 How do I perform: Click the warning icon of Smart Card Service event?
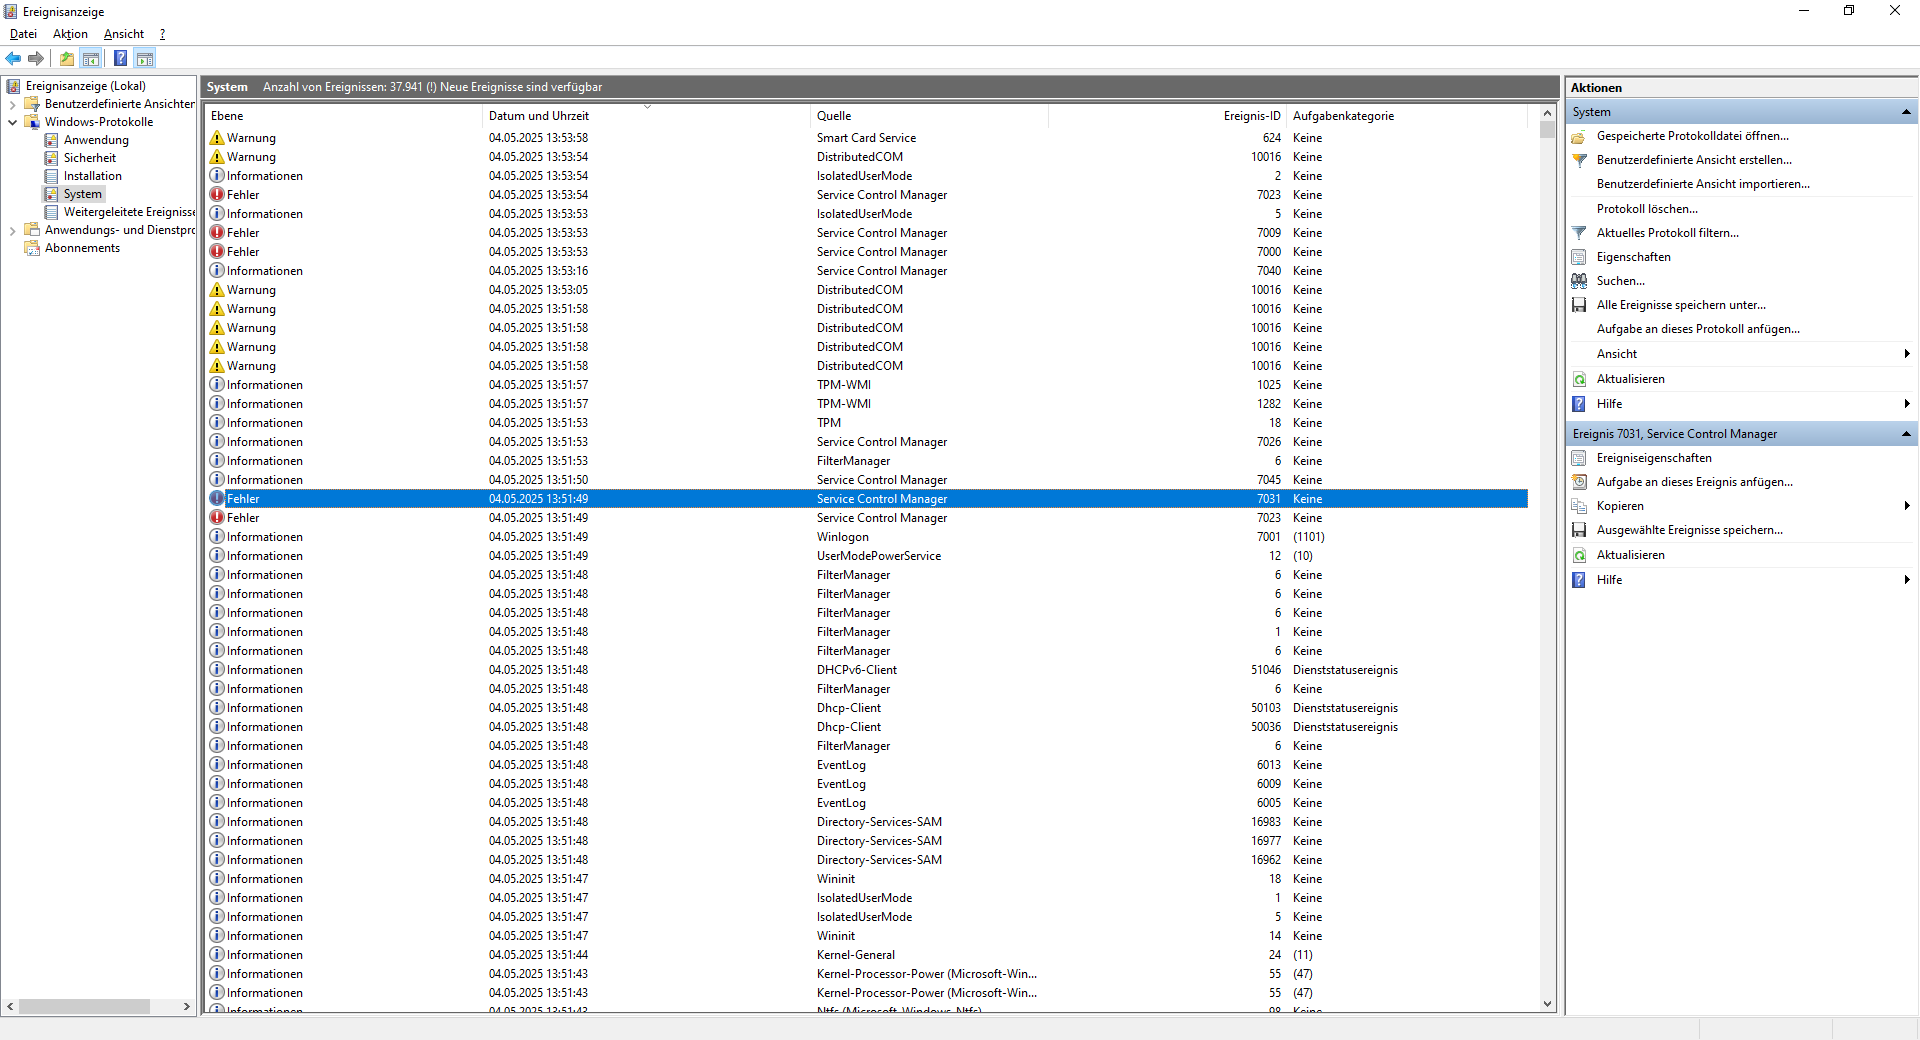tap(217, 138)
